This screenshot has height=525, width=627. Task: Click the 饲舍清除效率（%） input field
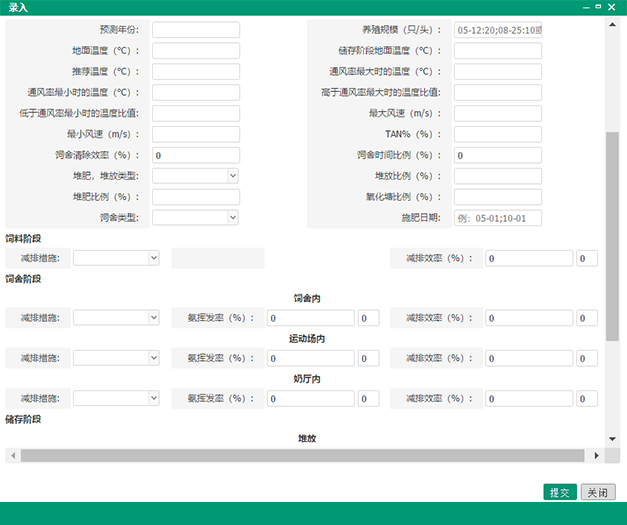(195, 155)
